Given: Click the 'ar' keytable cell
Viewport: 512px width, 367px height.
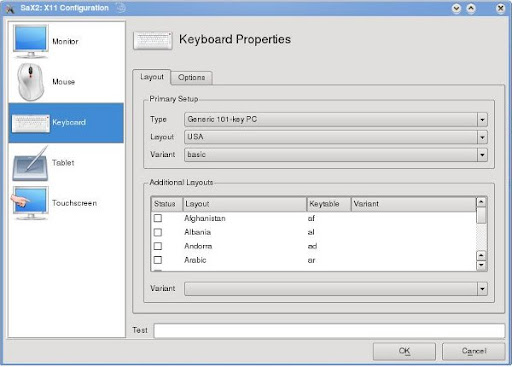Looking at the screenshot, I should (311, 260).
